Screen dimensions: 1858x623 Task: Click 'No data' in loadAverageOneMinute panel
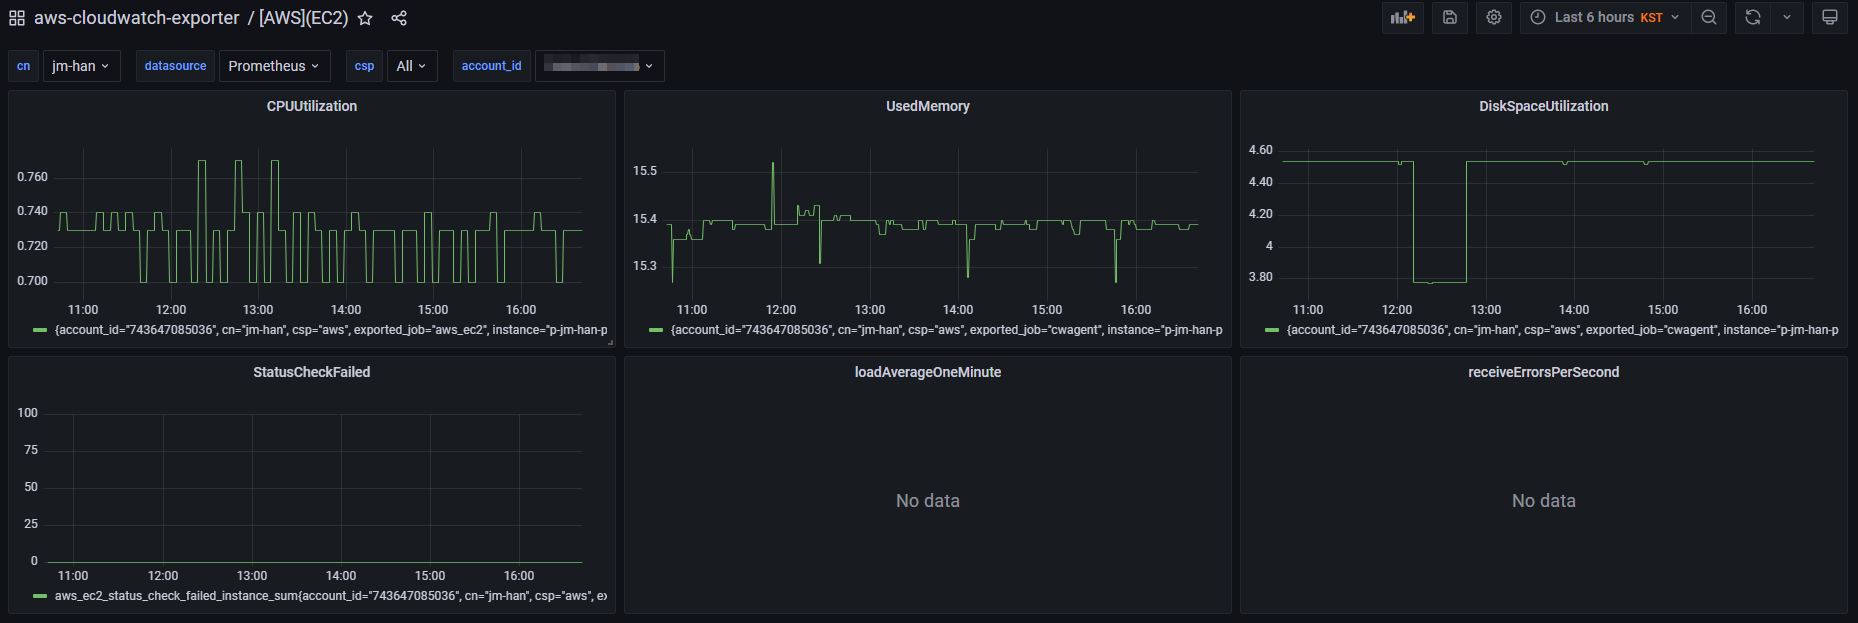928,501
